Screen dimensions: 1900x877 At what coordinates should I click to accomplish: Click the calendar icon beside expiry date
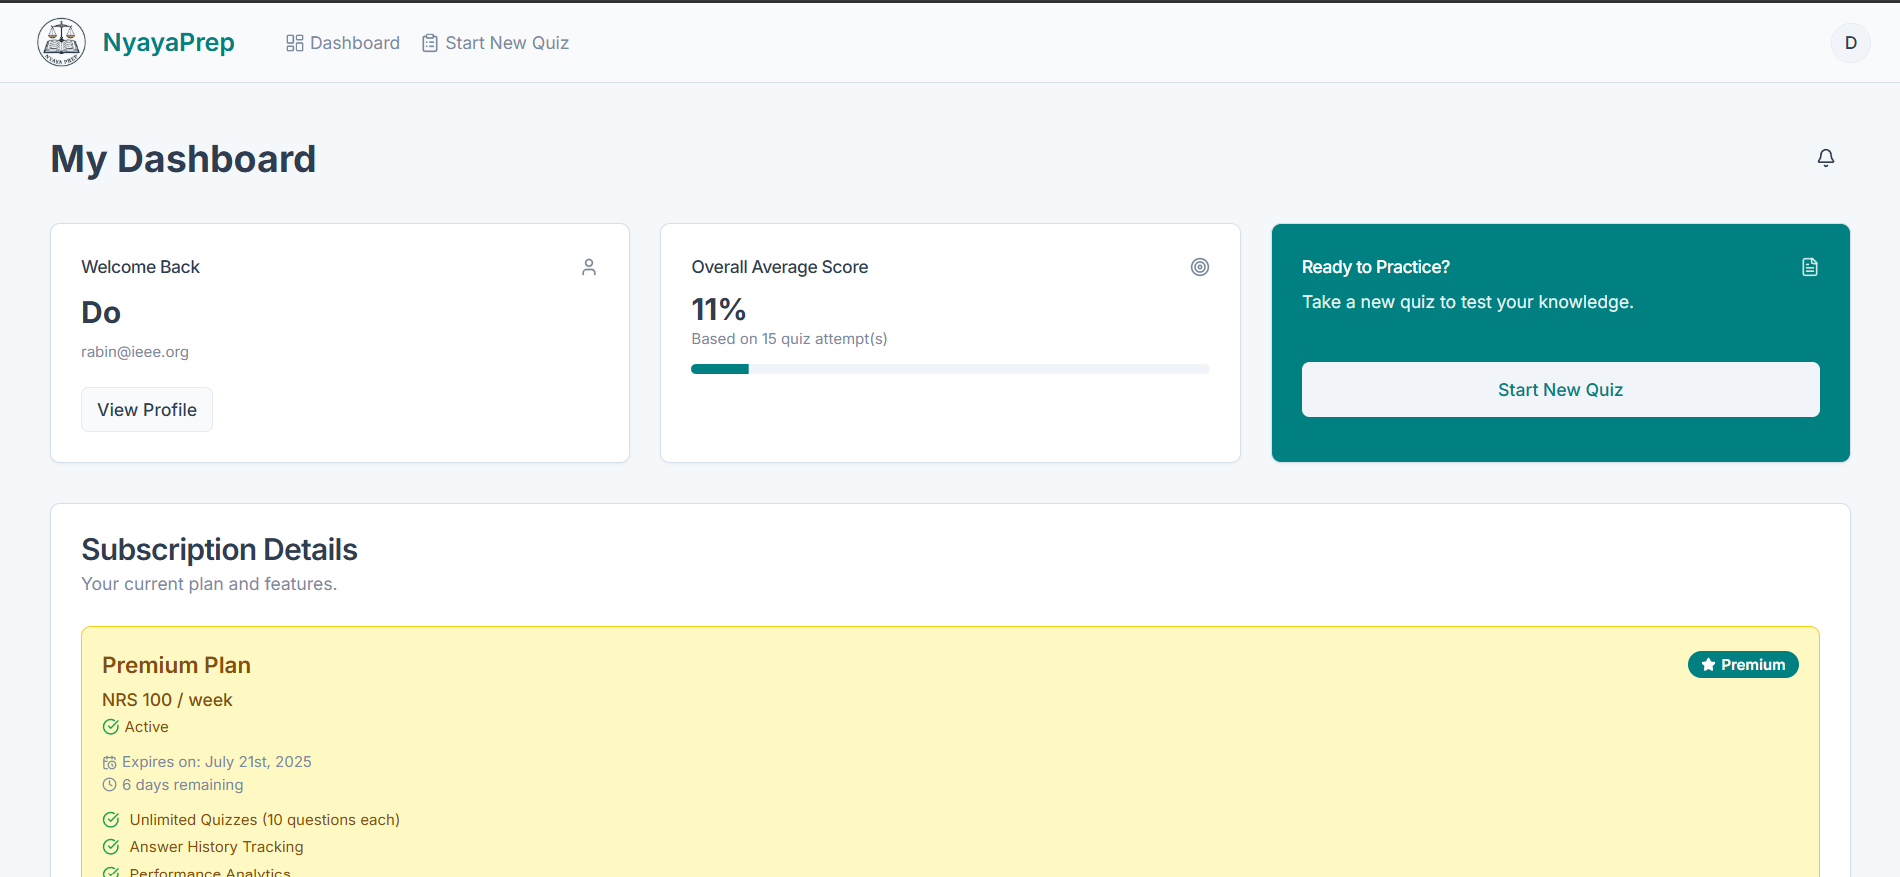[x=110, y=763]
